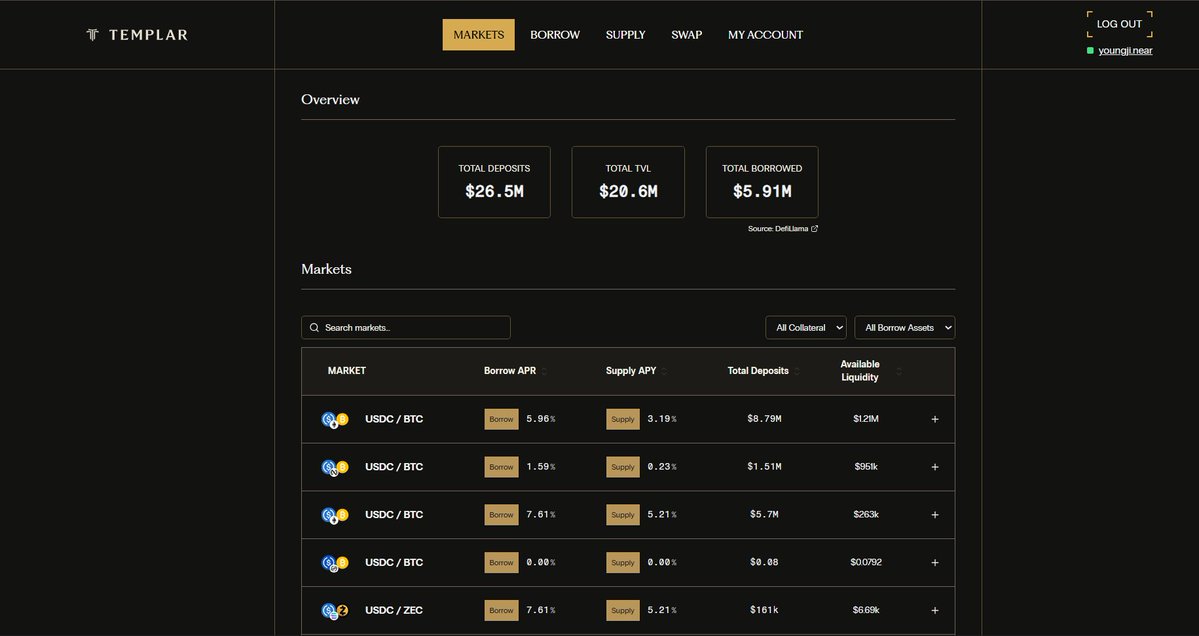Viewport: 1199px width, 636px height.
Task: Click USDC / ZEC token pair icon
Action: pyautogui.click(x=335, y=610)
